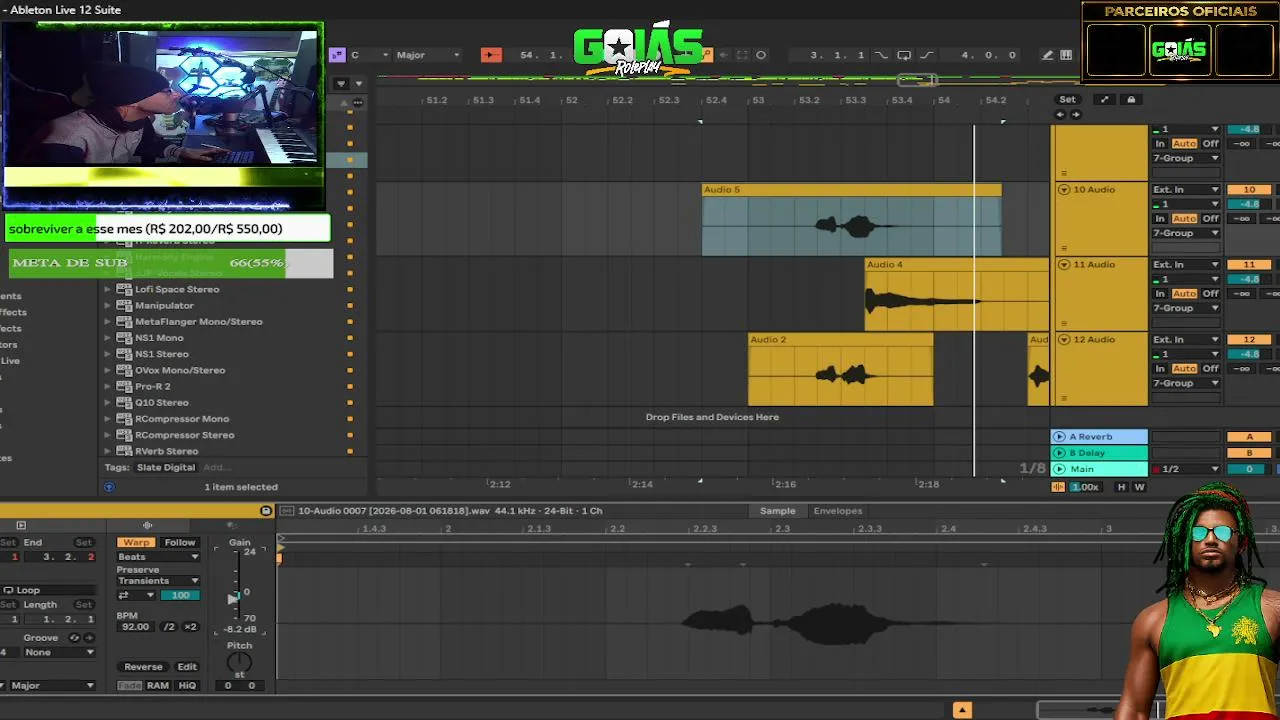The image size is (1280, 720).
Task: Jump to next locator arrow
Action: click(x=1076, y=114)
